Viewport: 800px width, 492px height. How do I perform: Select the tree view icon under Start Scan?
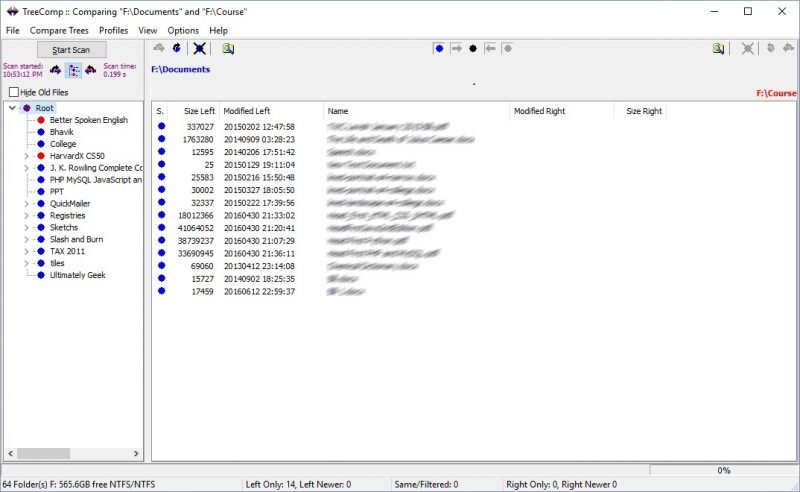(73, 70)
